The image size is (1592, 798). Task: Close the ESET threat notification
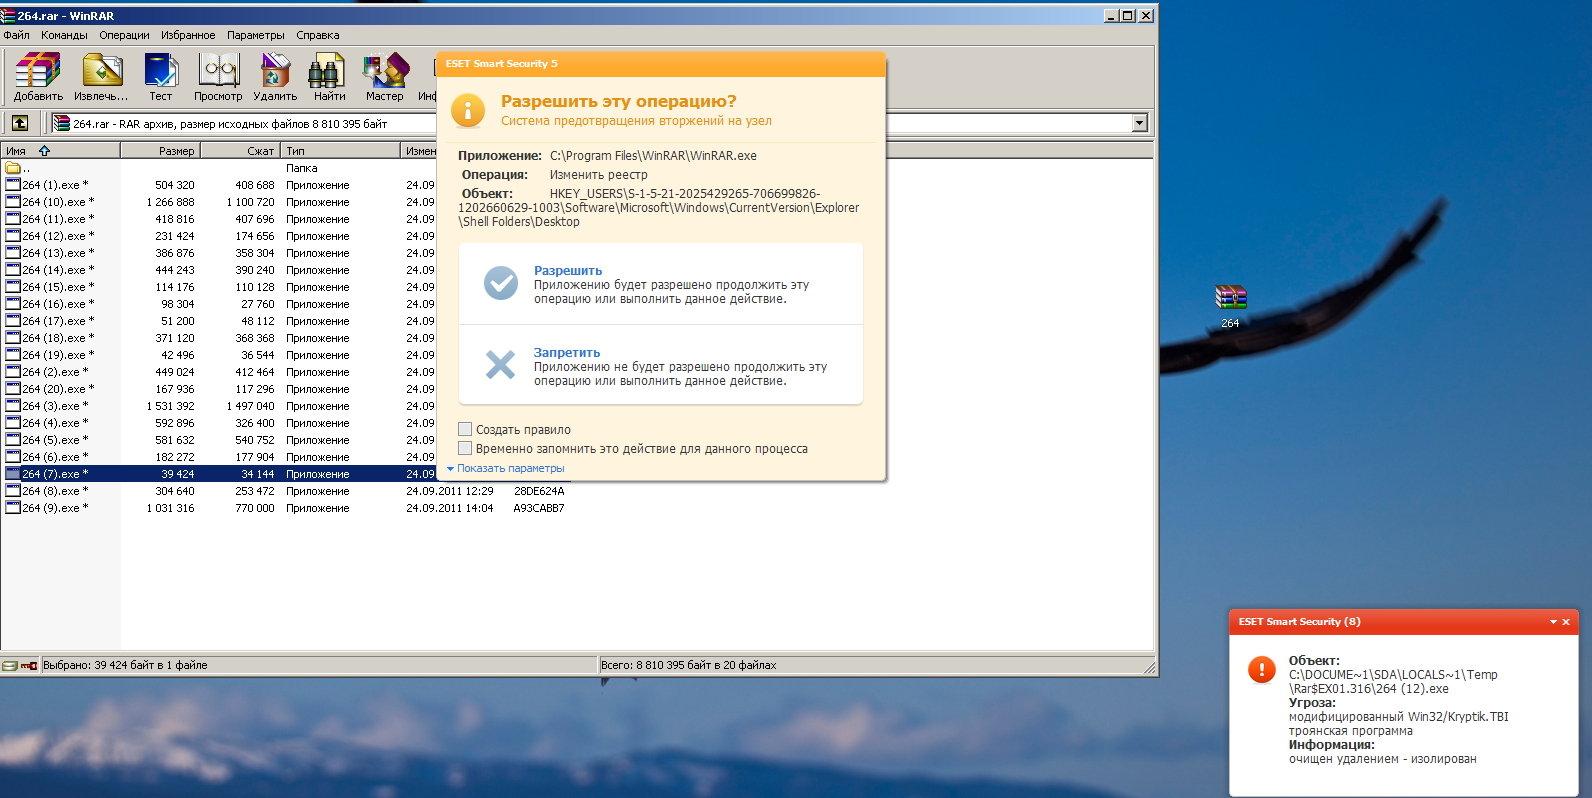click(x=1566, y=622)
